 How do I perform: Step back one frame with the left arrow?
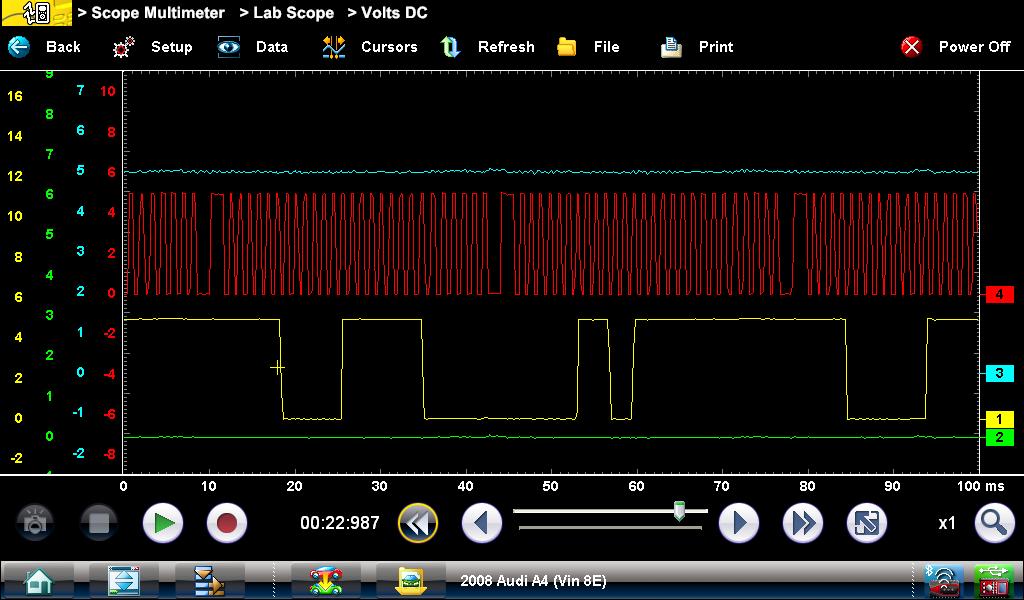[481, 523]
